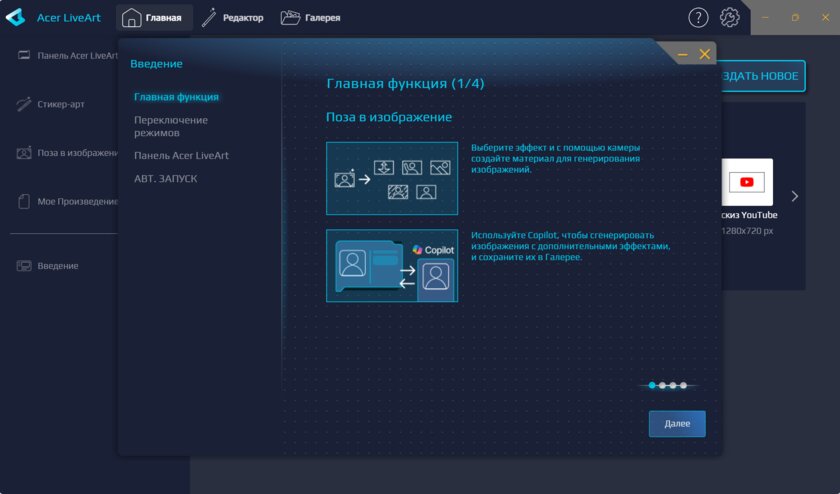Screen dimensions: 840x494
Task: Click the СОЗДАТЬ НОВОЕ button
Action: tap(762, 76)
